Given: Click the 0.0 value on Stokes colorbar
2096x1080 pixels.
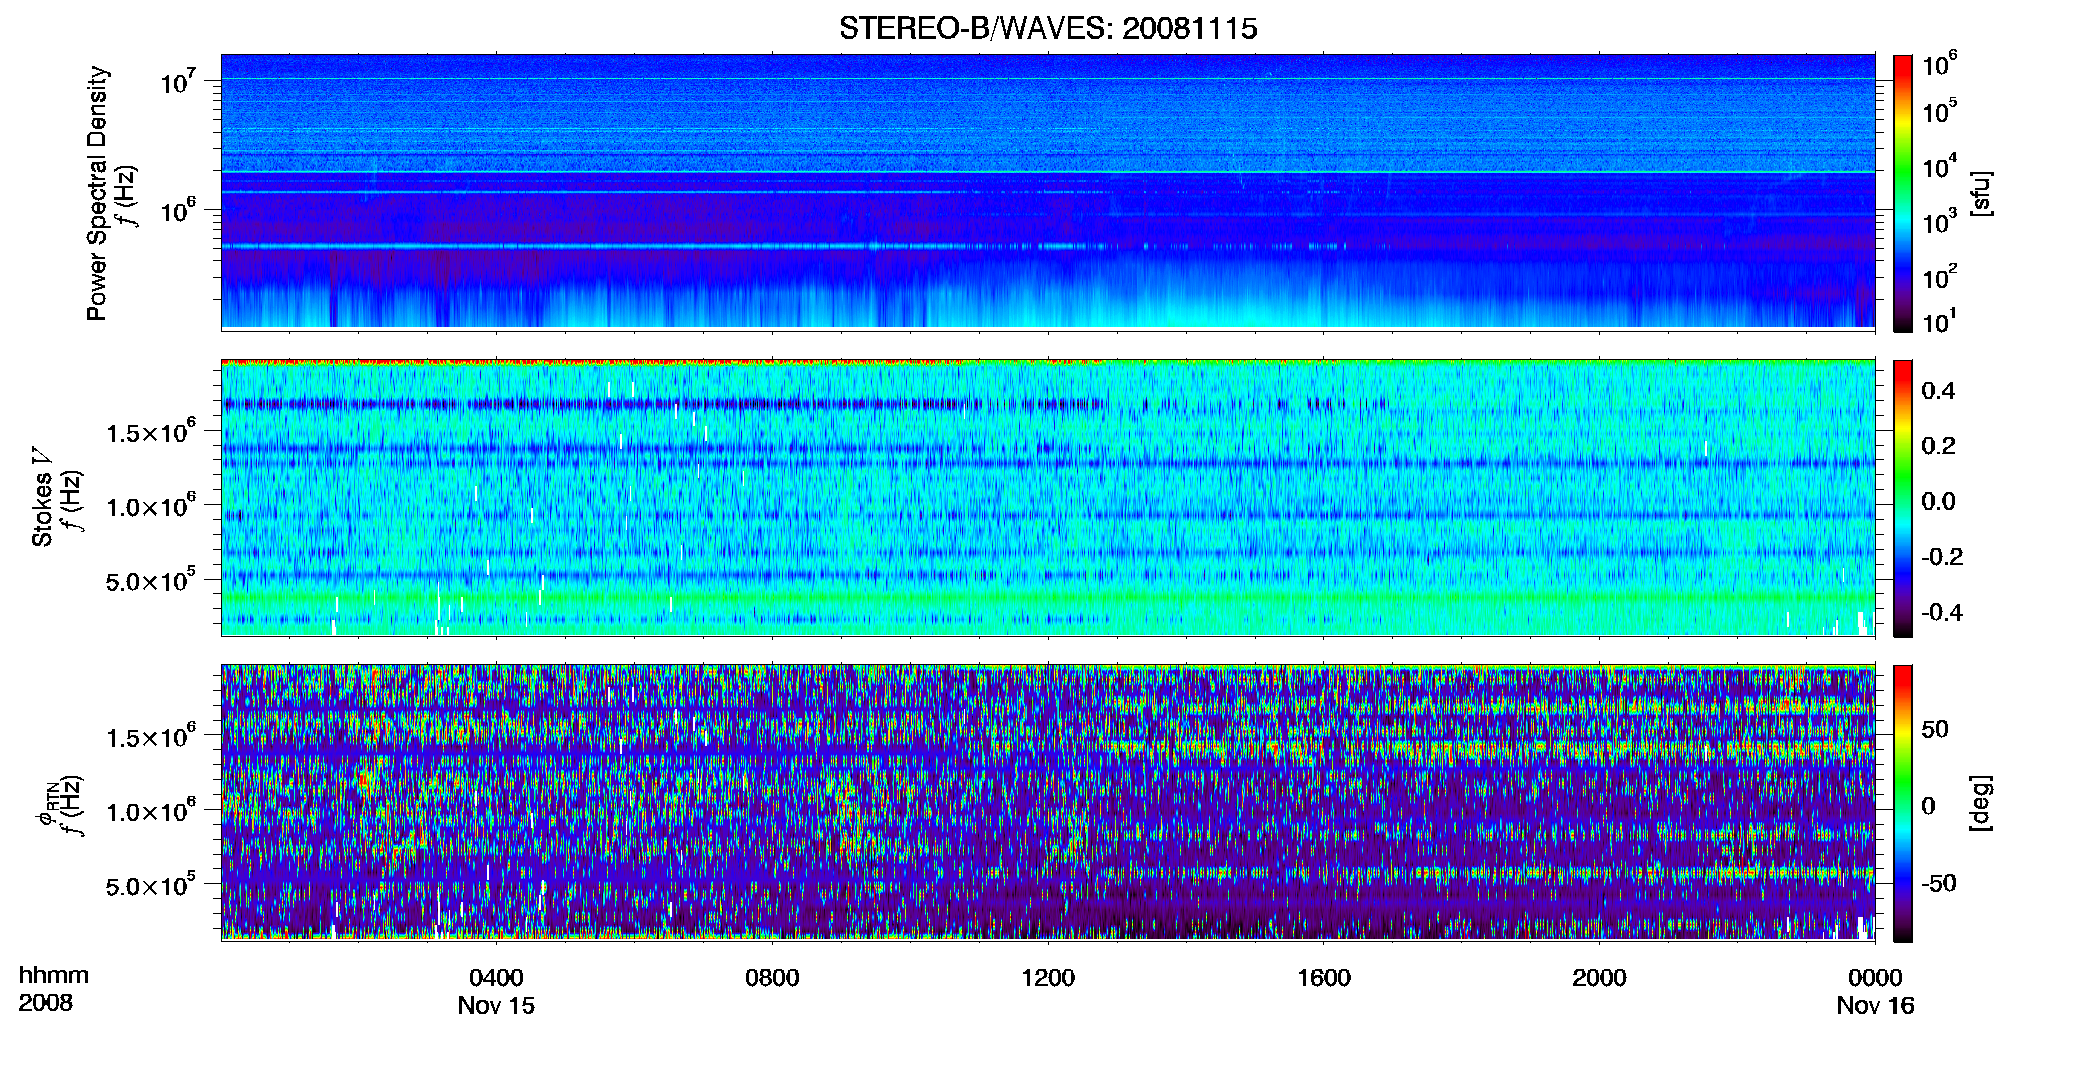Looking at the screenshot, I should point(1938,501).
